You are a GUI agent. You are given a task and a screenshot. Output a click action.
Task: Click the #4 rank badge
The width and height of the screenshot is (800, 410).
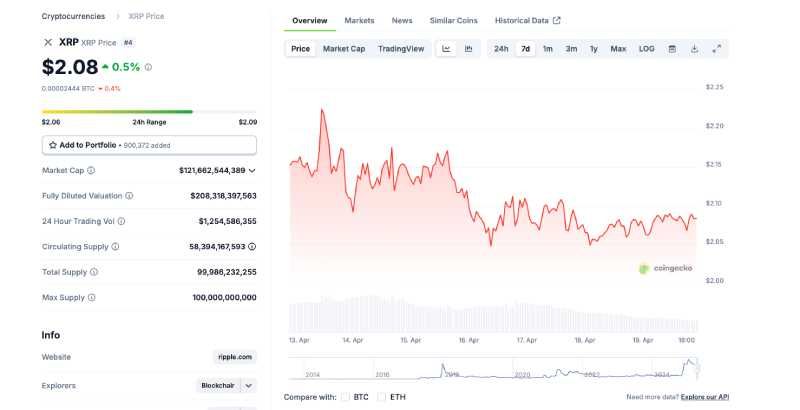(x=128, y=43)
